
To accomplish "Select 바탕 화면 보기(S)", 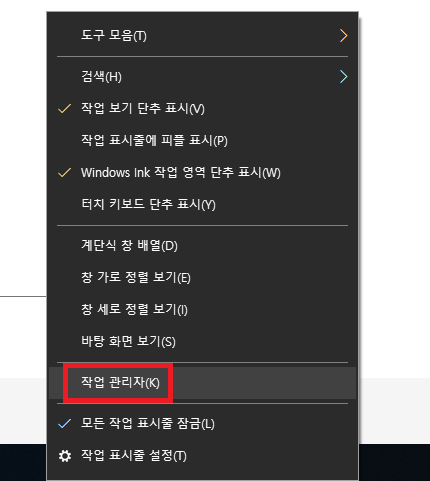I will [x=202, y=341].
